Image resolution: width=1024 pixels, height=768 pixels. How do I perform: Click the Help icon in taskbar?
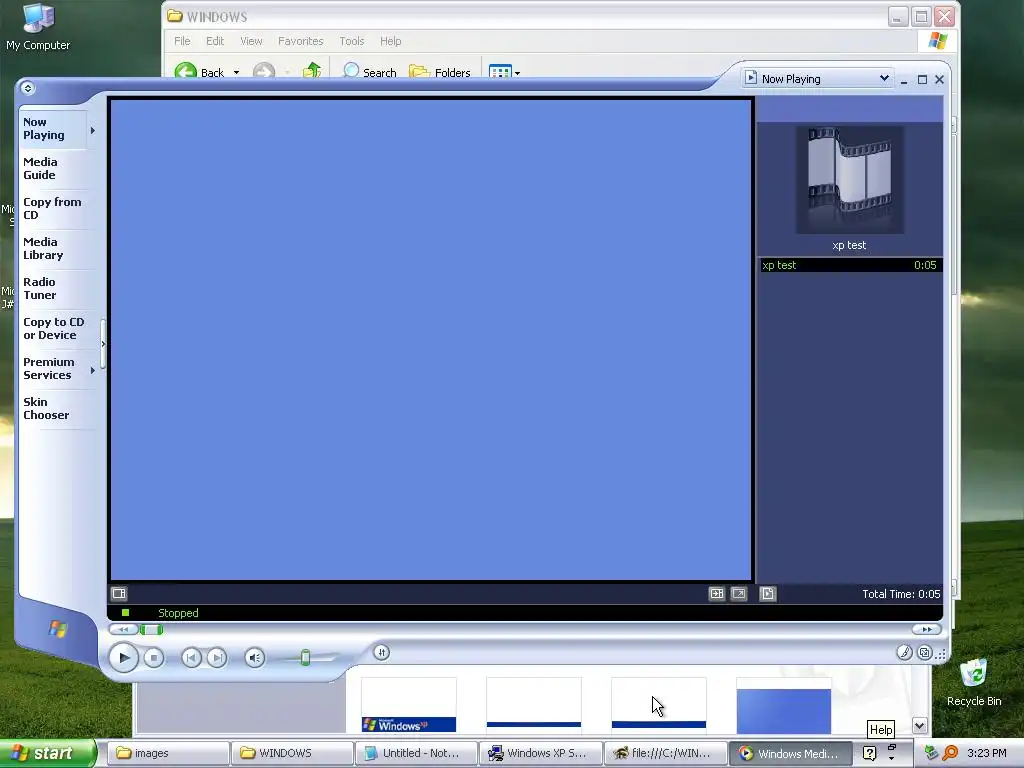tap(869, 753)
